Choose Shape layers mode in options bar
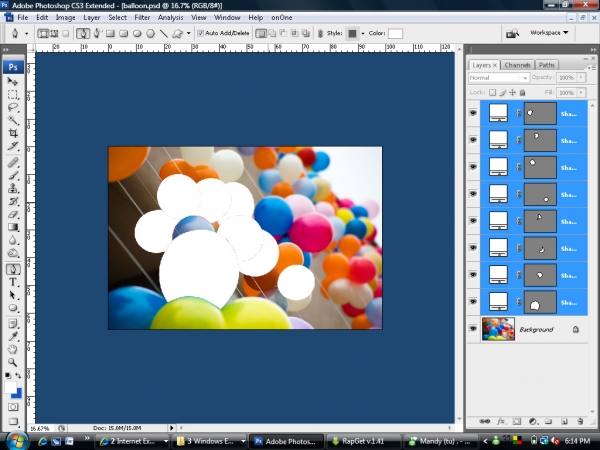 [x=42, y=34]
